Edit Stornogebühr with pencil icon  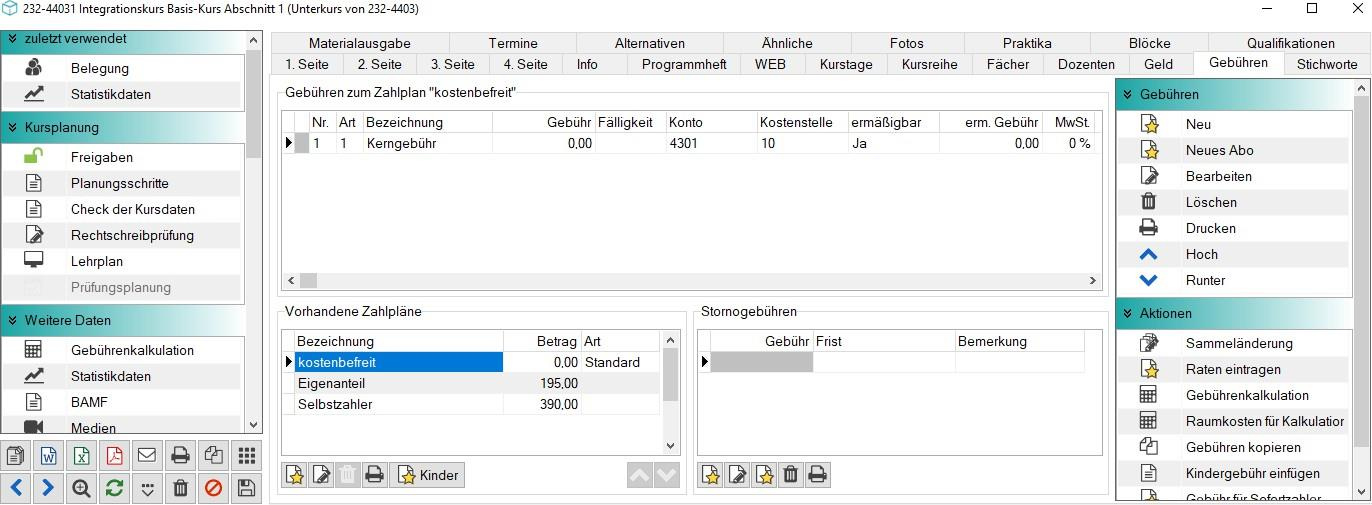pyautogui.click(x=737, y=475)
